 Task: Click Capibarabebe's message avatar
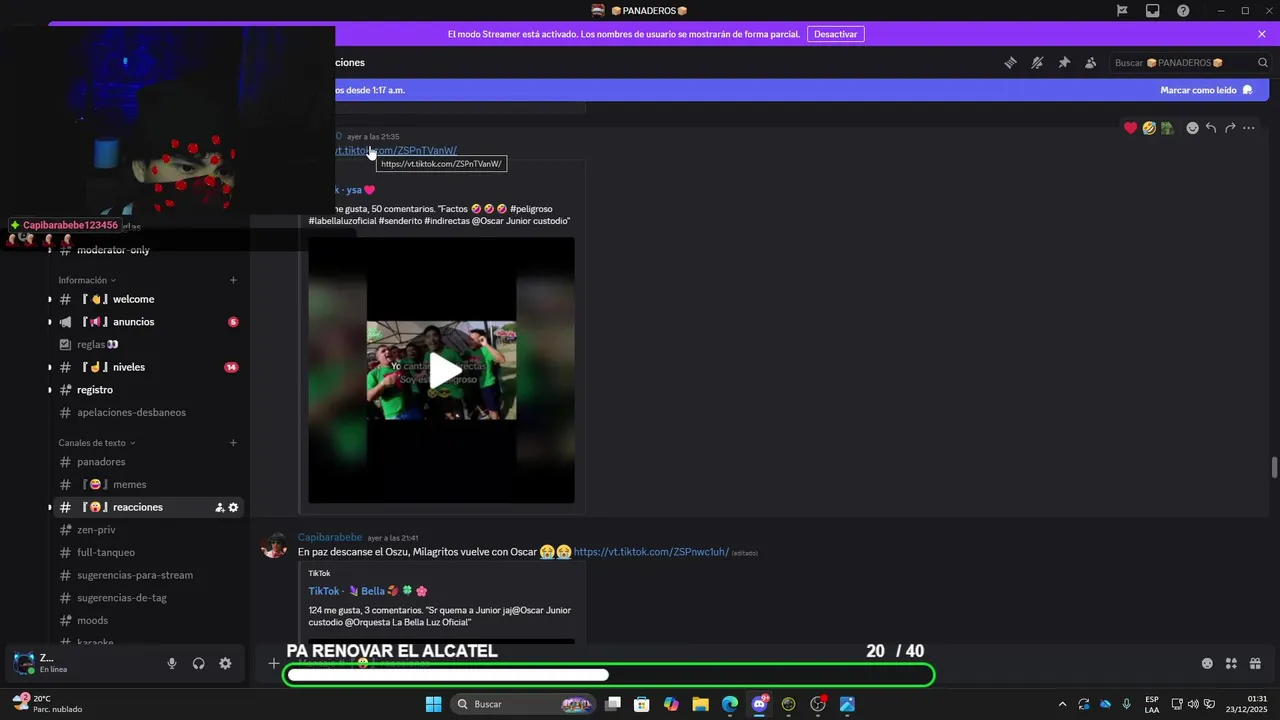tap(274, 545)
